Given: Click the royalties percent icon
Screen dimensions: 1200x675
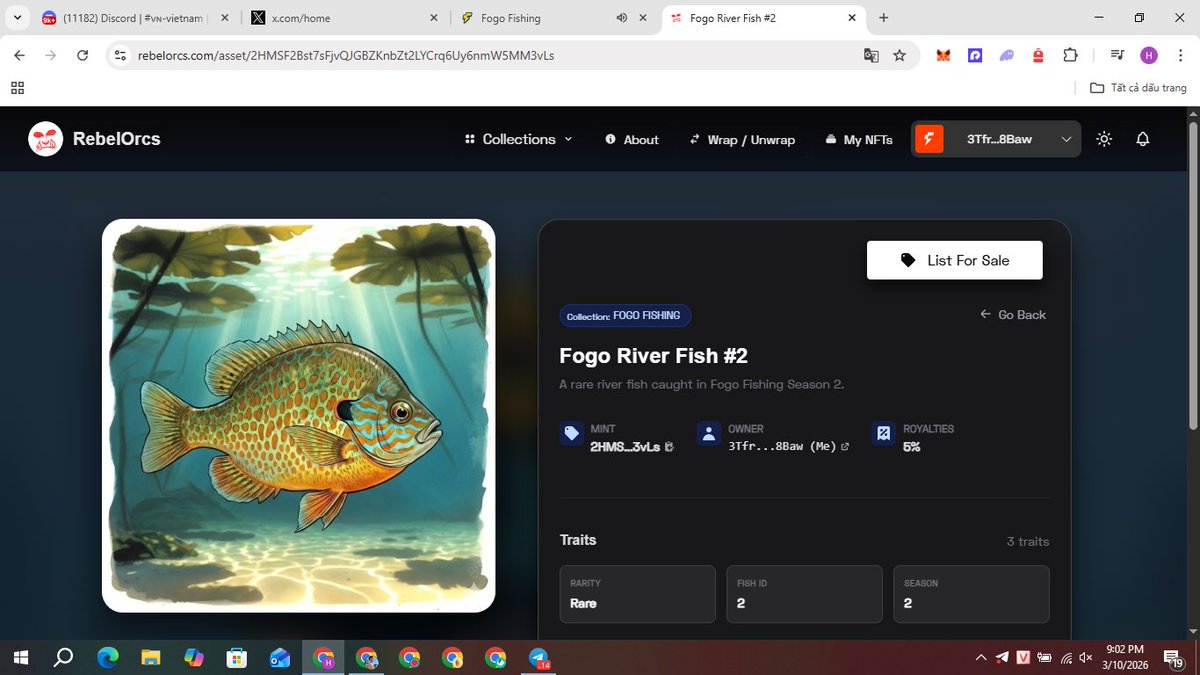Looking at the screenshot, I should [x=884, y=434].
